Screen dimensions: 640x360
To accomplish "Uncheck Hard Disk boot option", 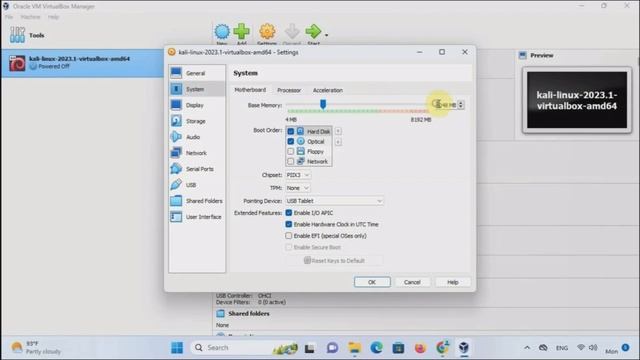I will click(x=291, y=131).
